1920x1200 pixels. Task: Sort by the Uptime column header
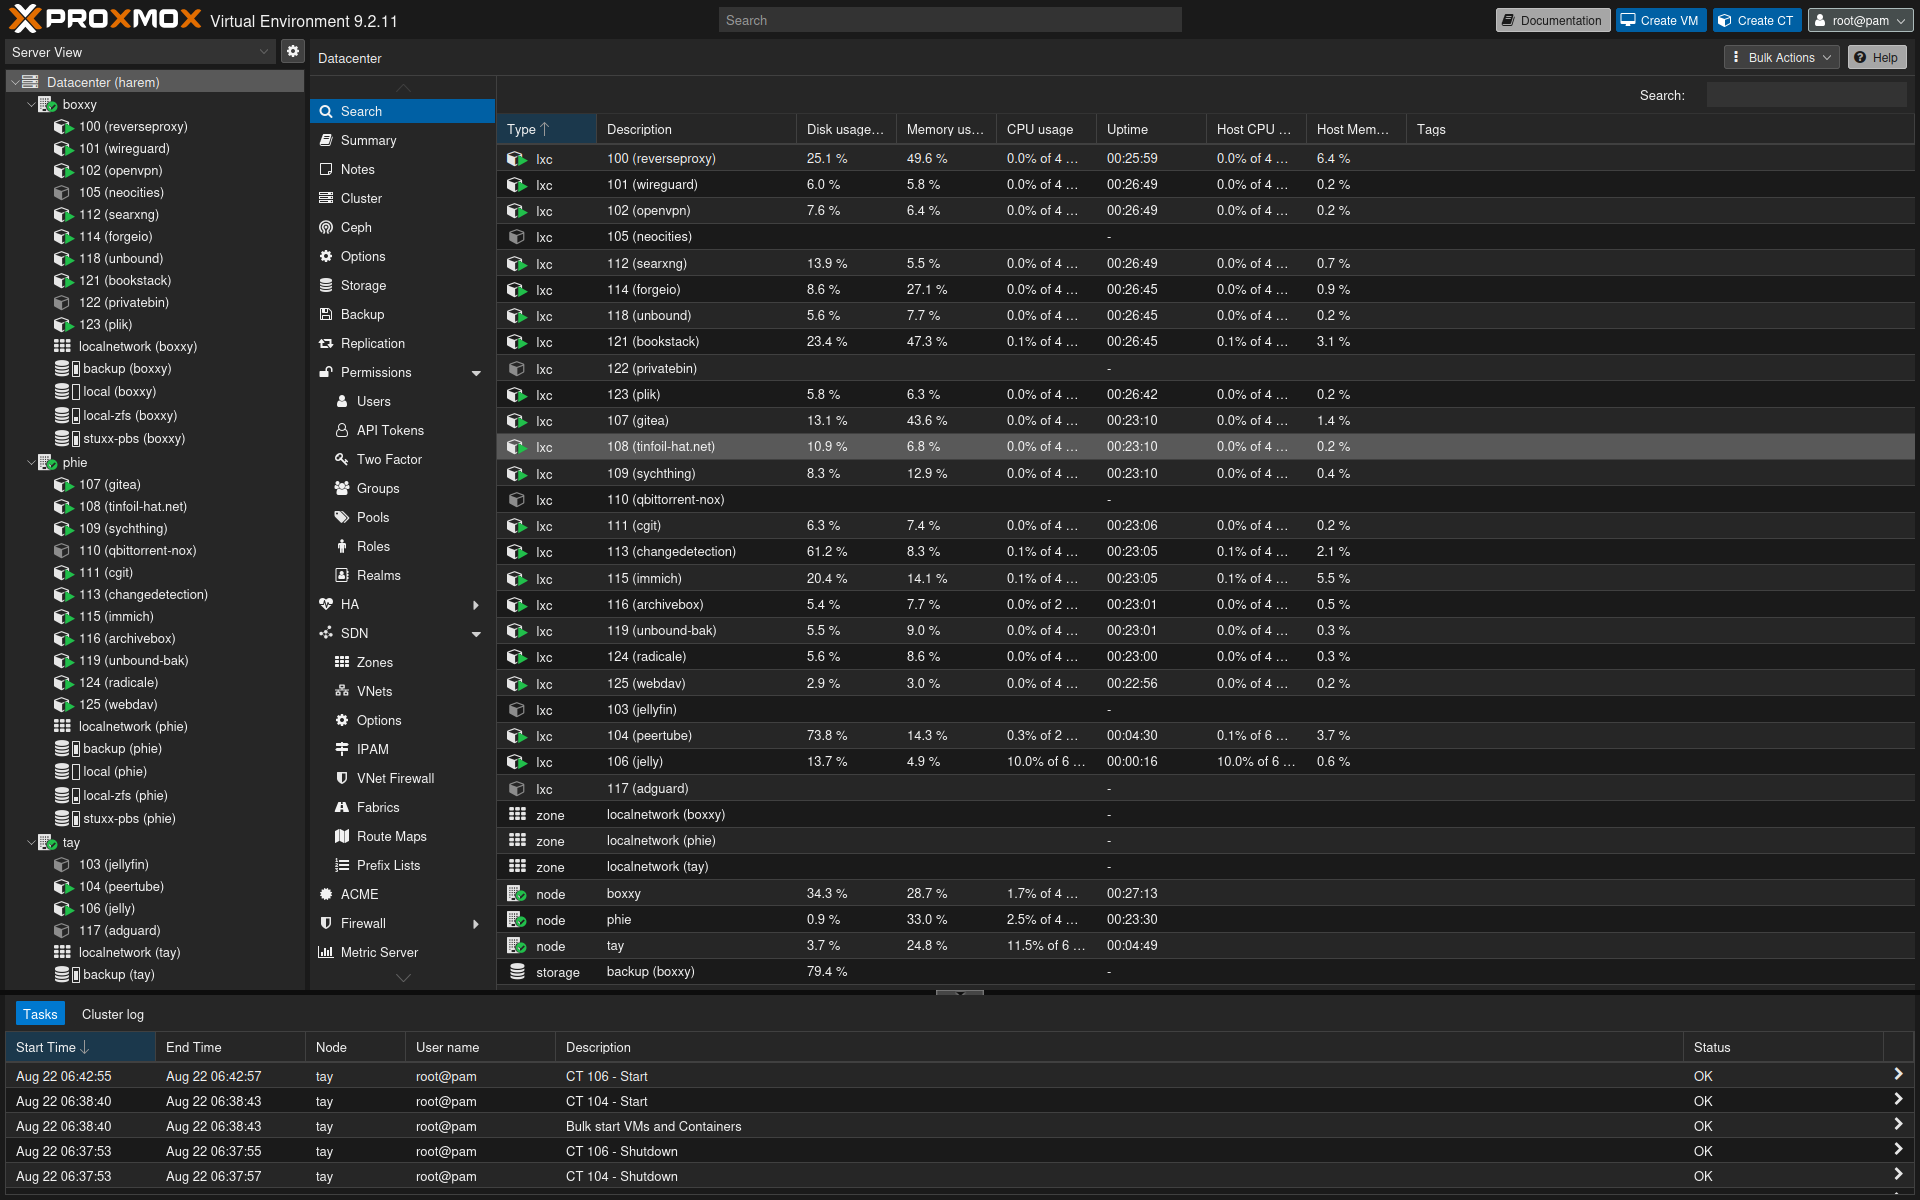coord(1151,129)
